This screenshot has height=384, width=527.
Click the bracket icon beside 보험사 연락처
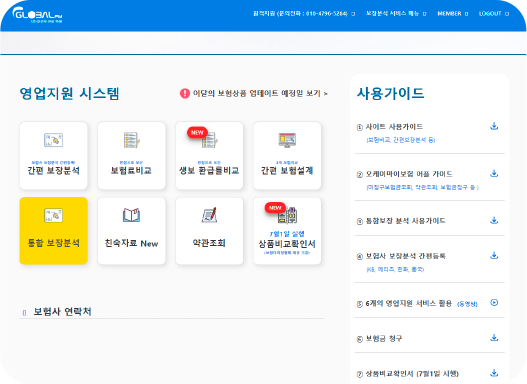click(x=24, y=313)
